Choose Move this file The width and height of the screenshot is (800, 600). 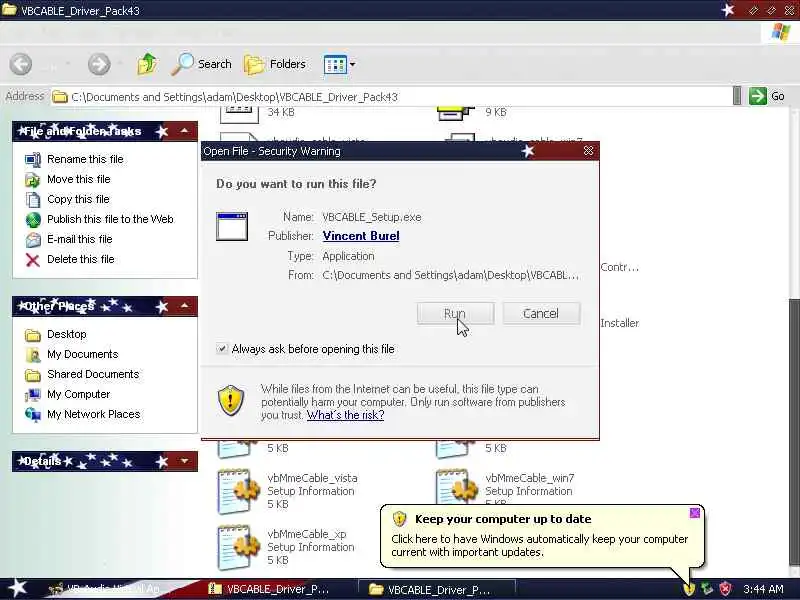click(79, 179)
